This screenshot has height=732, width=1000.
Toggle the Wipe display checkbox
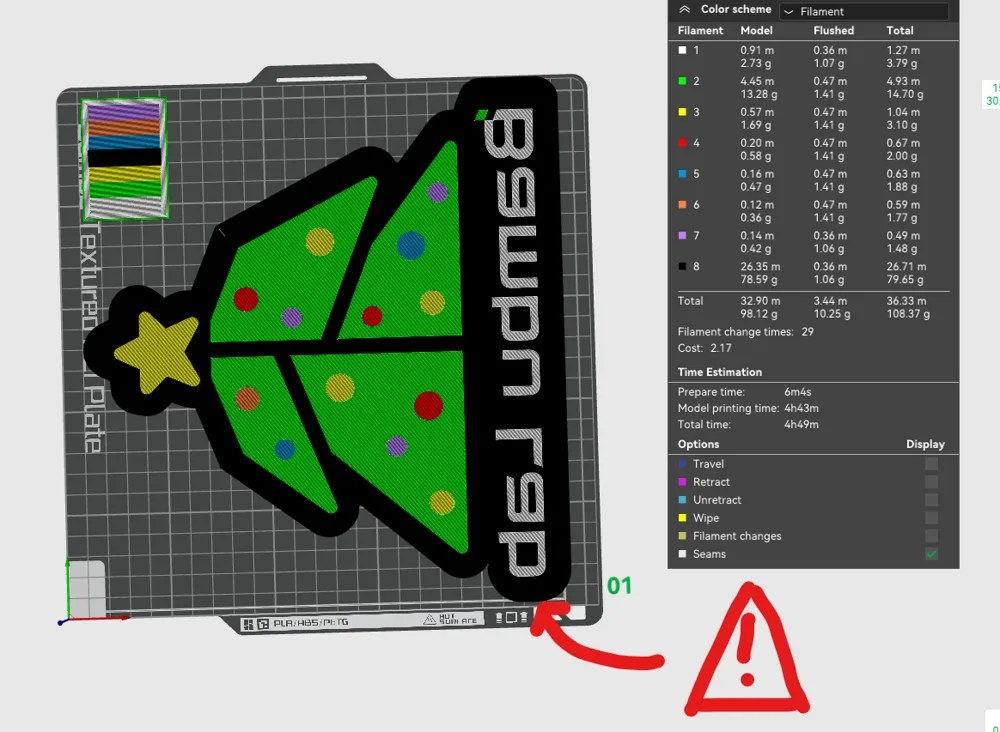click(x=931, y=518)
